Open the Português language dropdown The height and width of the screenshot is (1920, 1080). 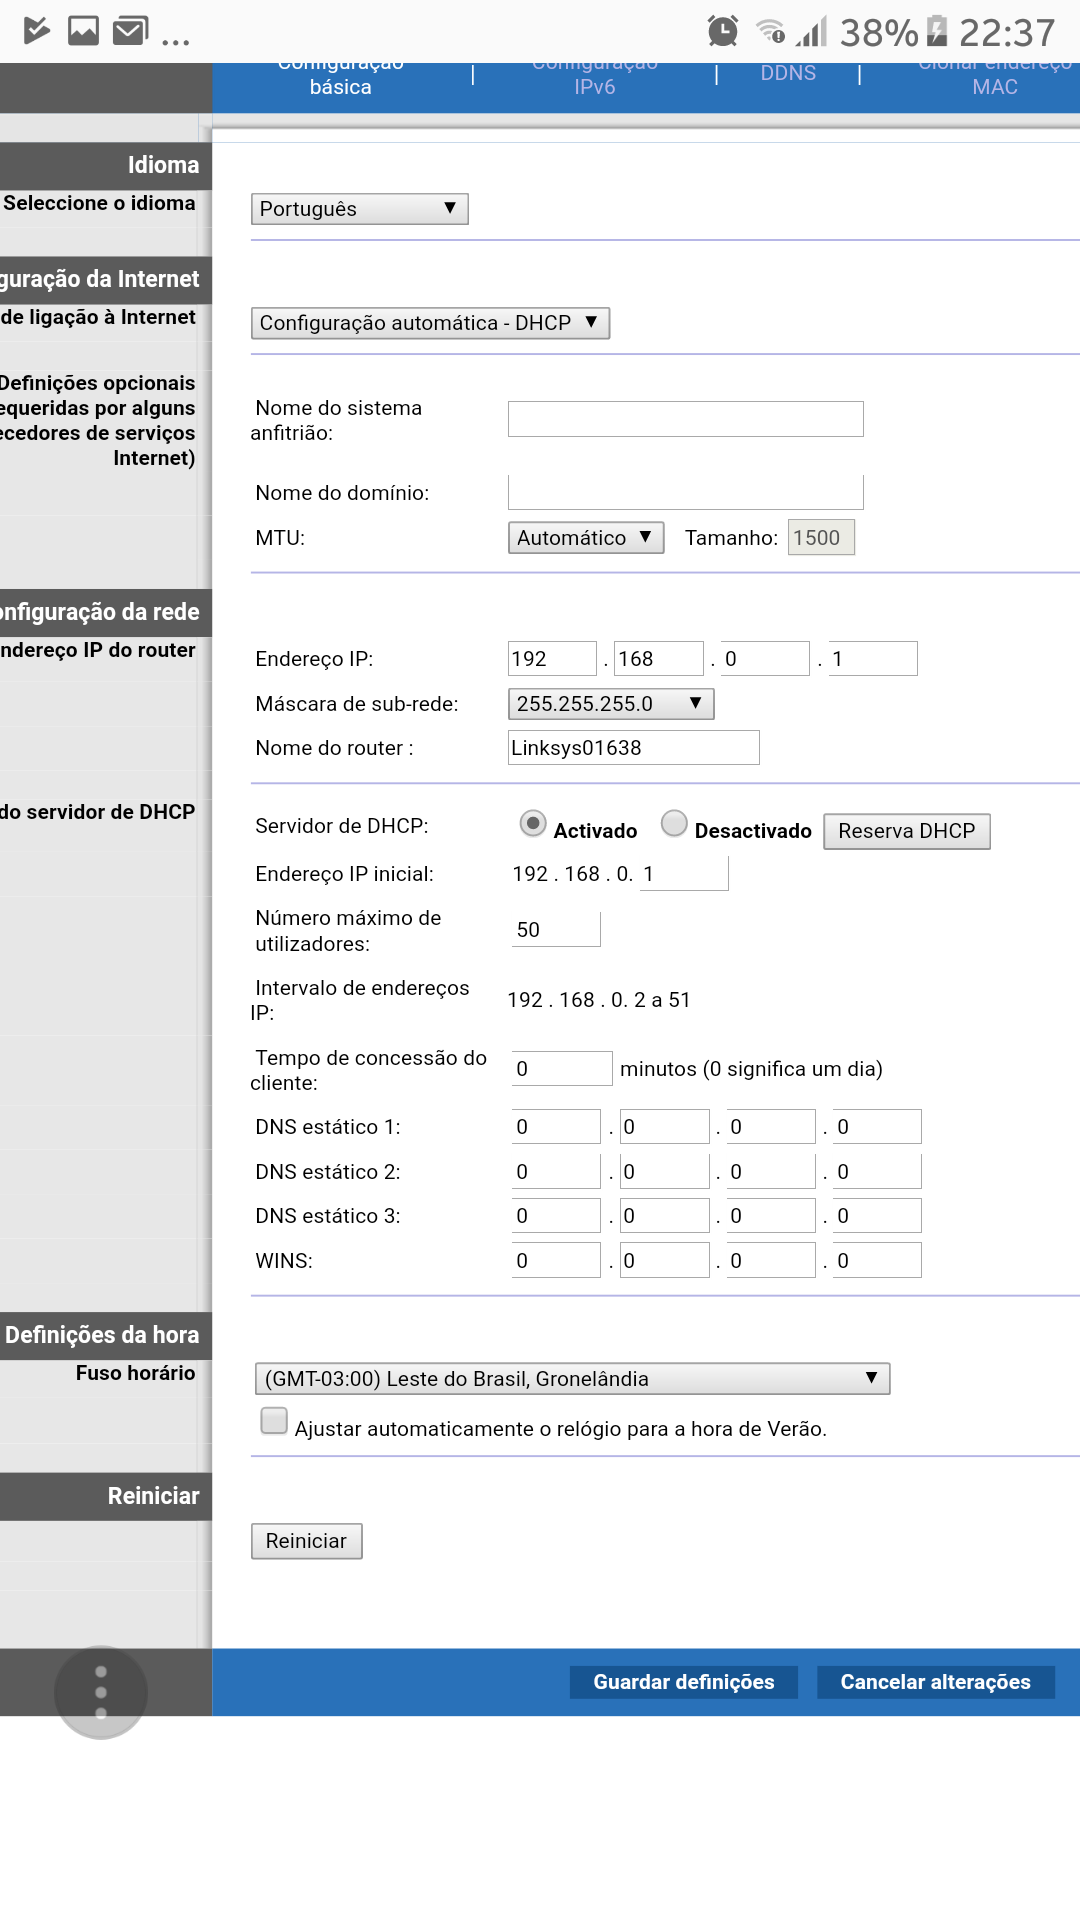pyautogui.click(x=359, y=209)
